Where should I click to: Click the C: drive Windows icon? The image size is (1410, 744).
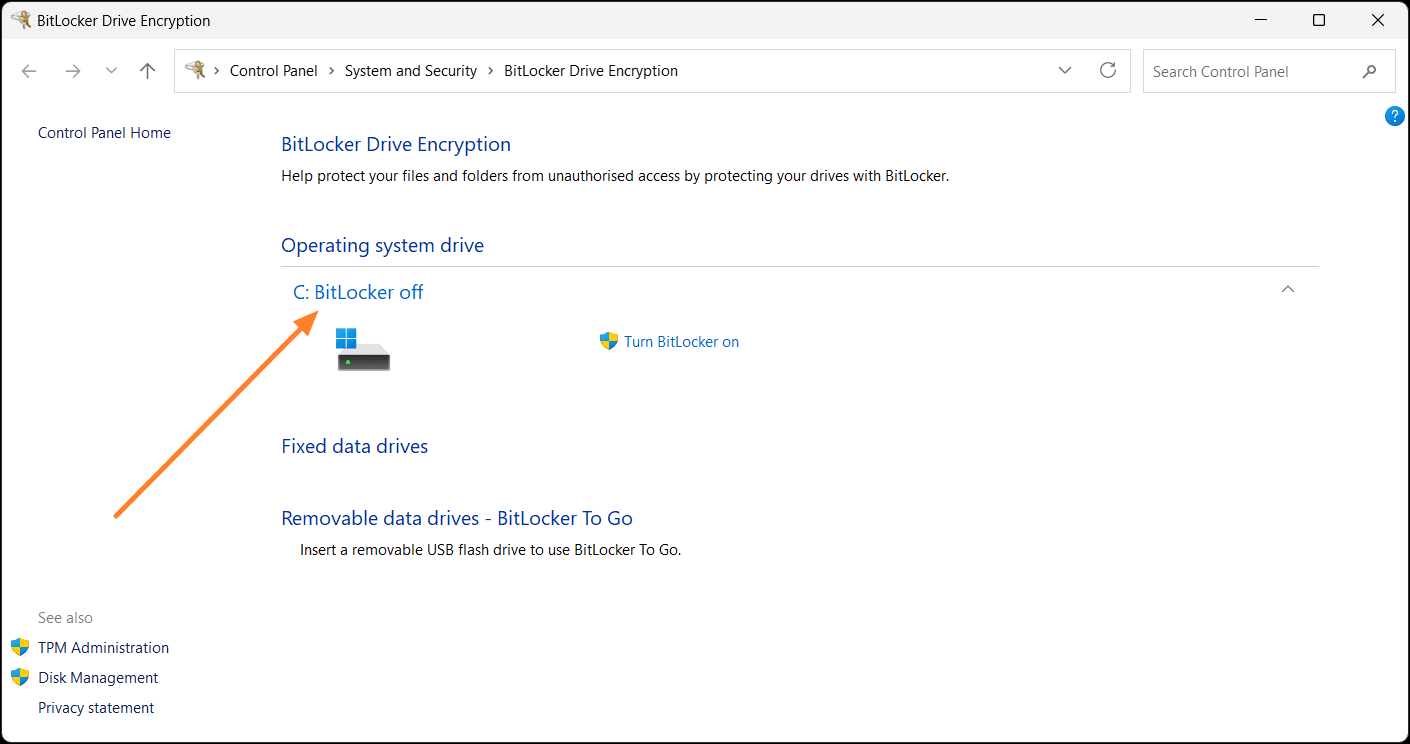tap(363, 349)
